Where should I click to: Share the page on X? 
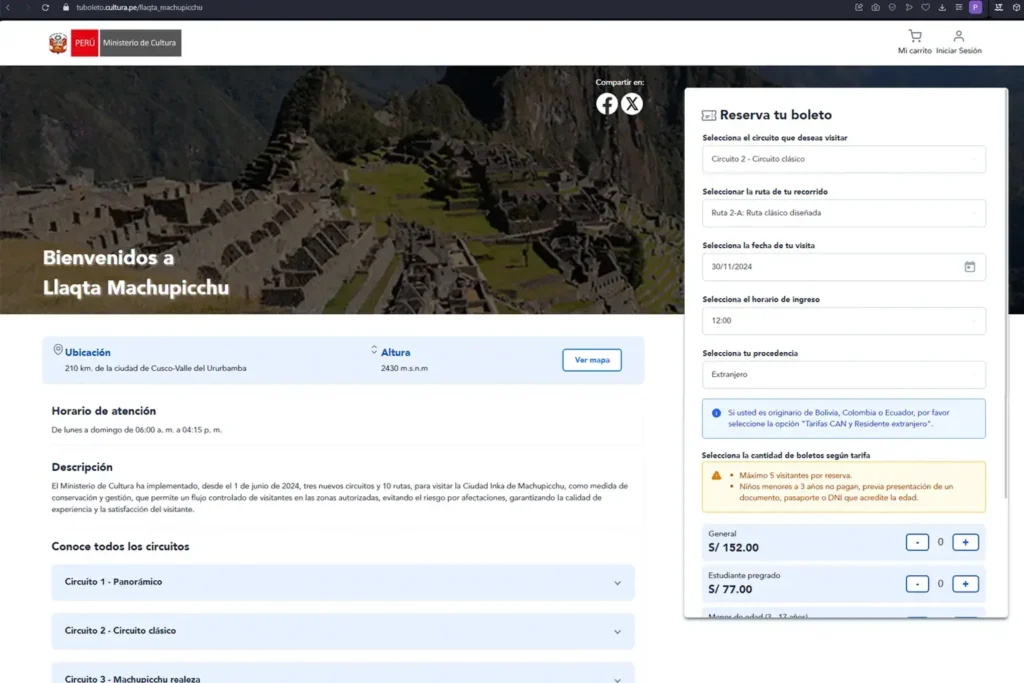point(632,103)
